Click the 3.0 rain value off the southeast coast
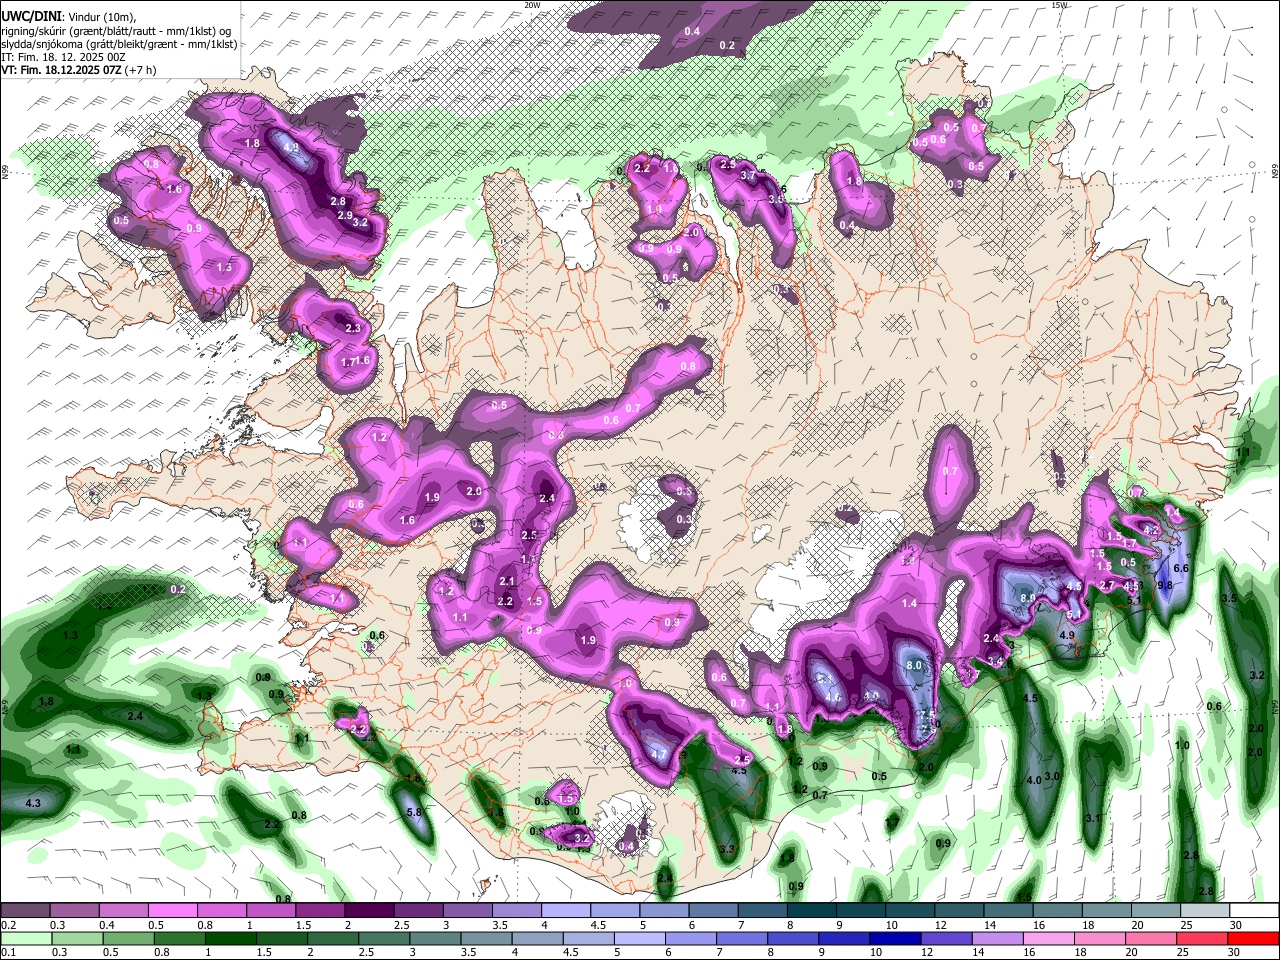The width and height of the screenshot is (1280, 960). pos(1052,777)
